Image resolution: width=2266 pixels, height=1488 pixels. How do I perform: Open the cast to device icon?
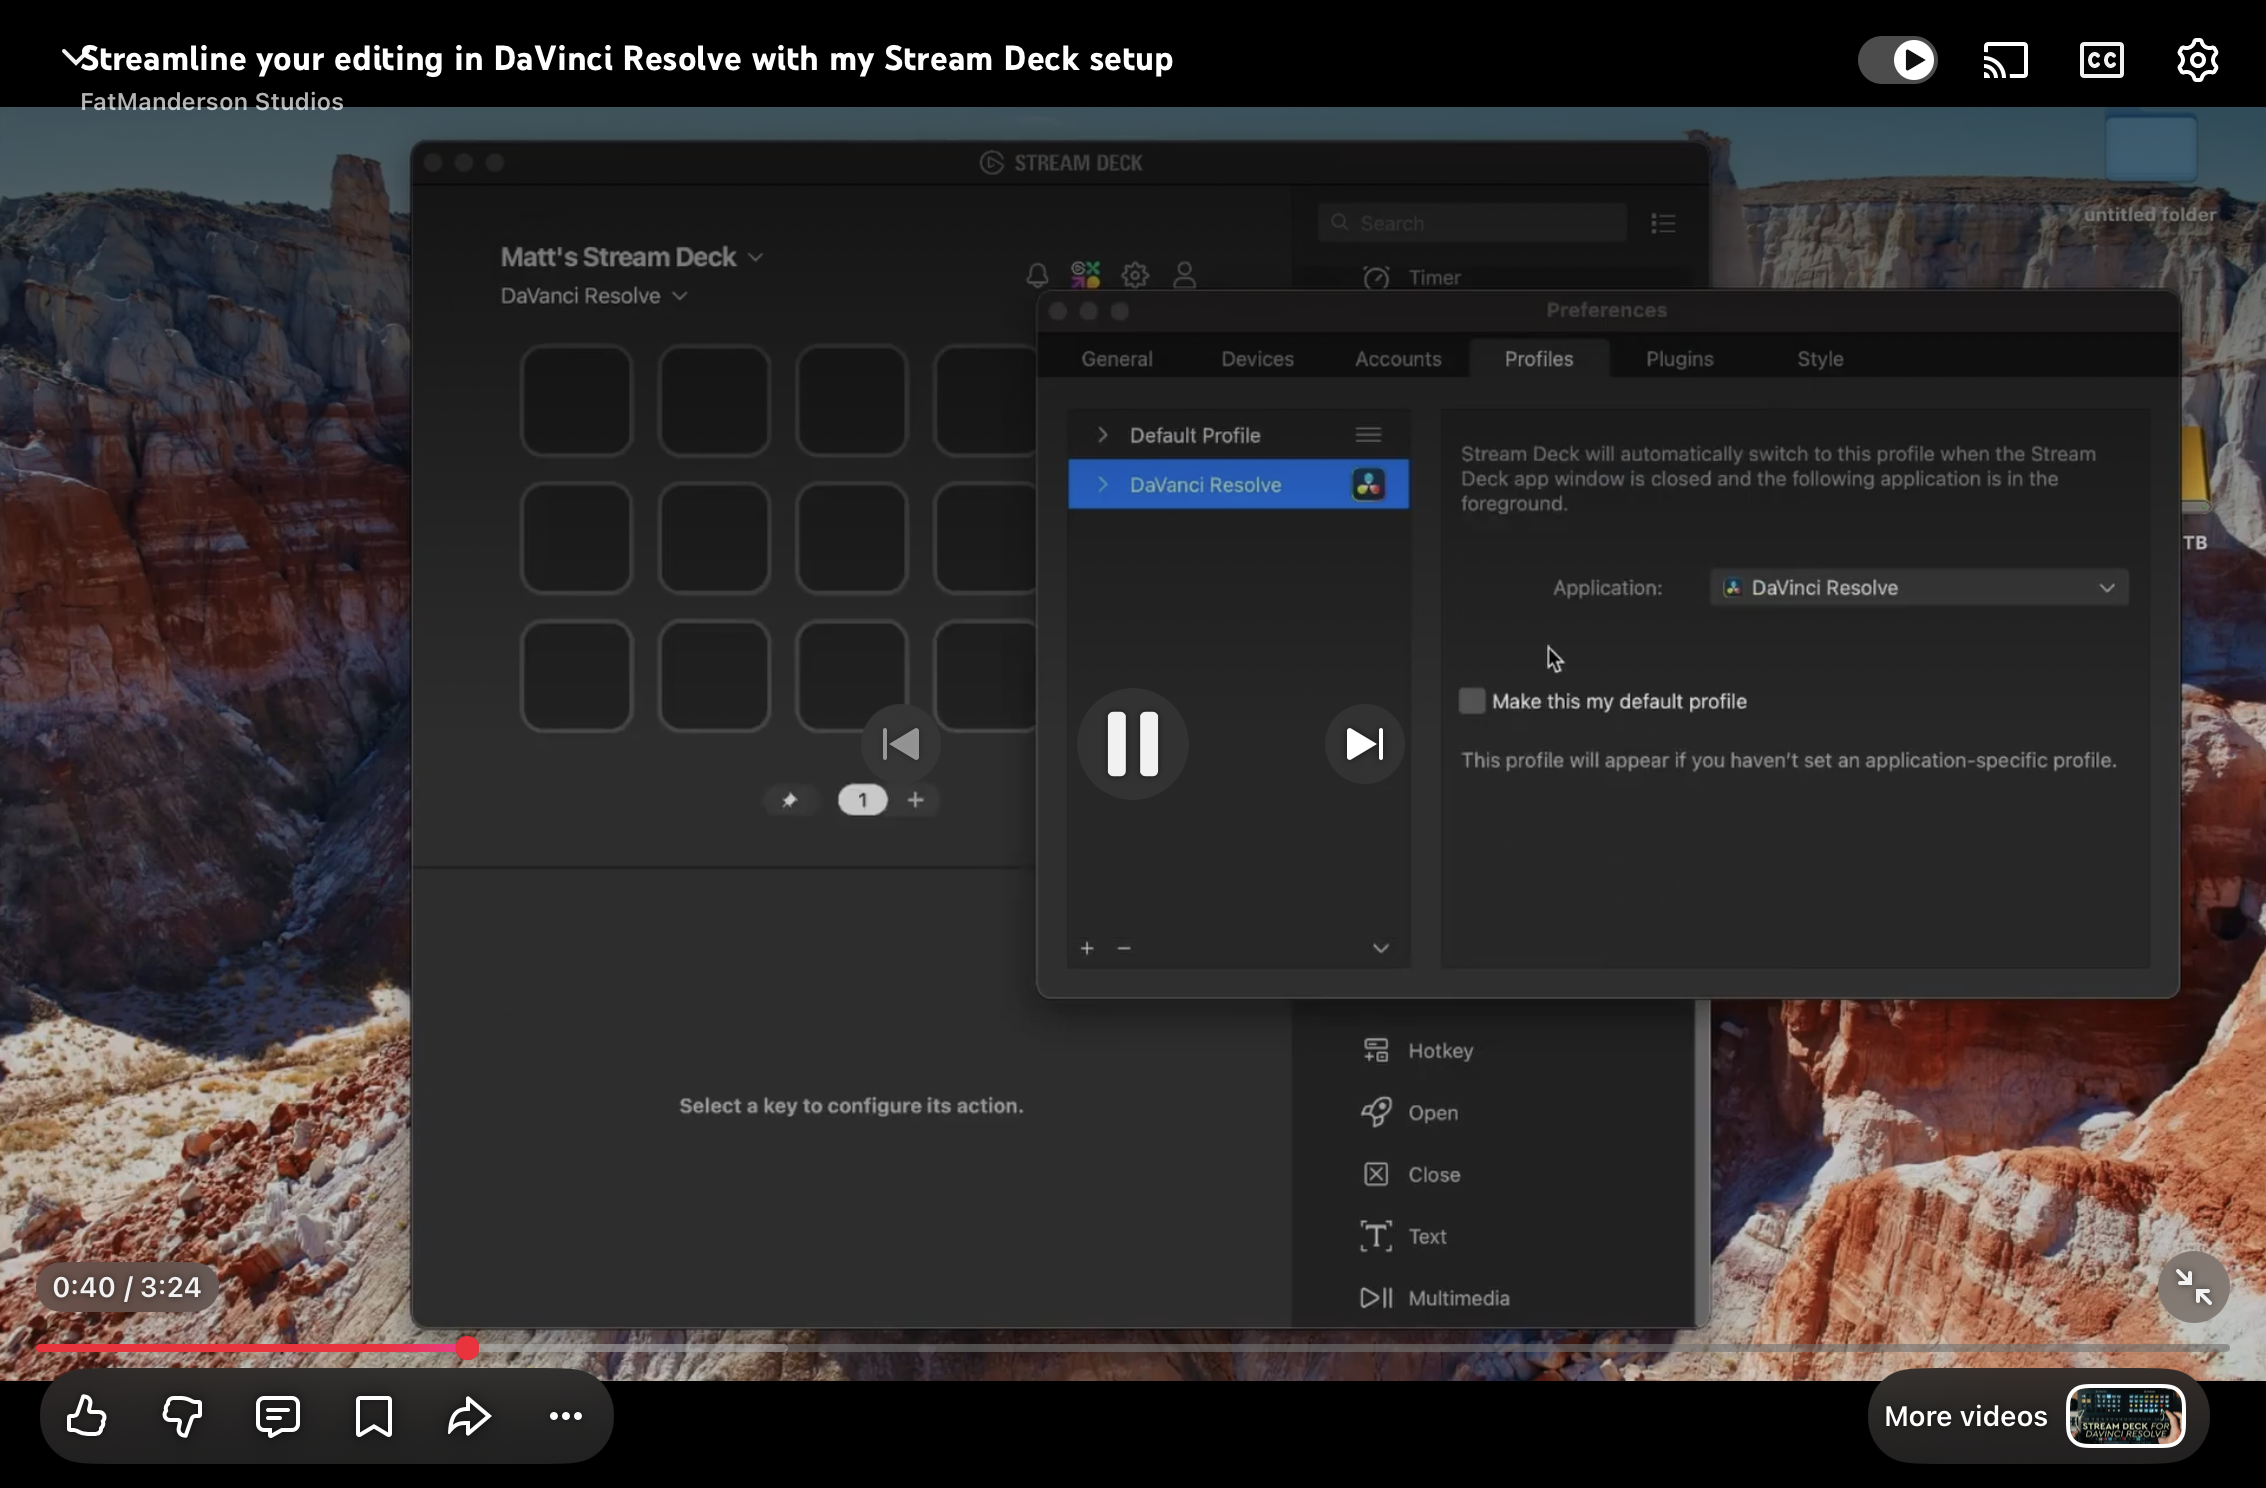point(2005,60)
